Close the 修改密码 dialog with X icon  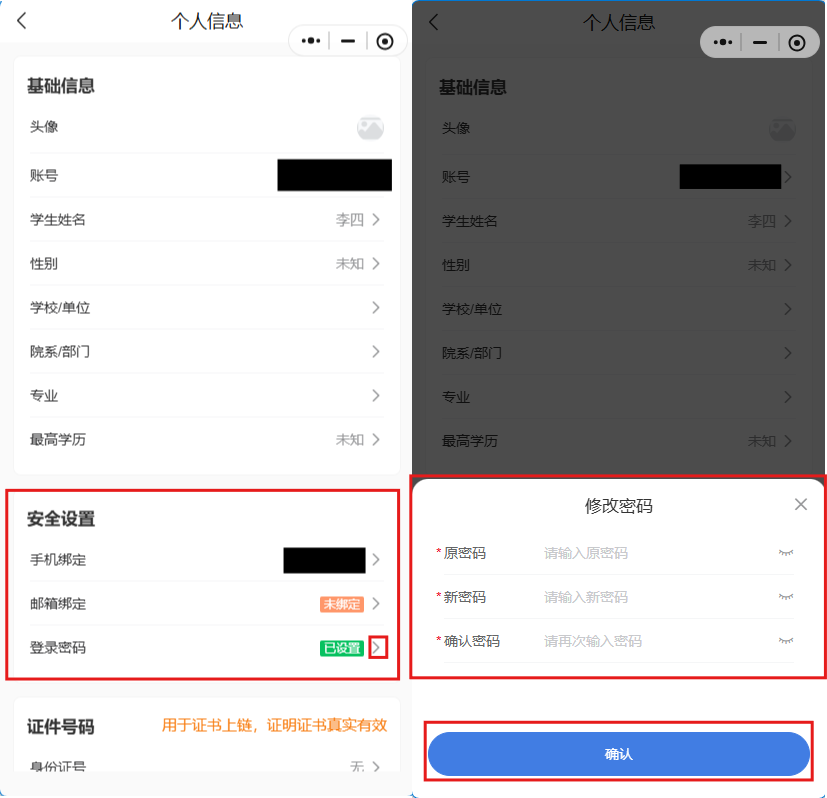tap(801, 505)
